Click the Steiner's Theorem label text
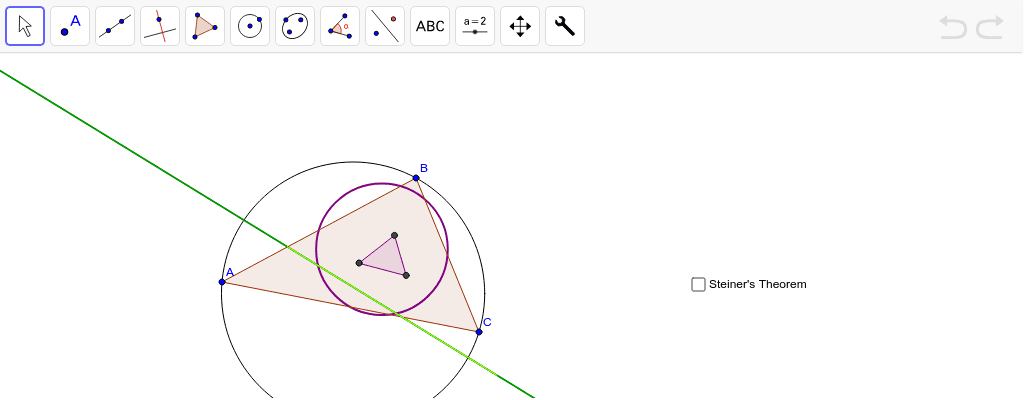Screen dimensions: 1024x400 [x=758, y=284]
